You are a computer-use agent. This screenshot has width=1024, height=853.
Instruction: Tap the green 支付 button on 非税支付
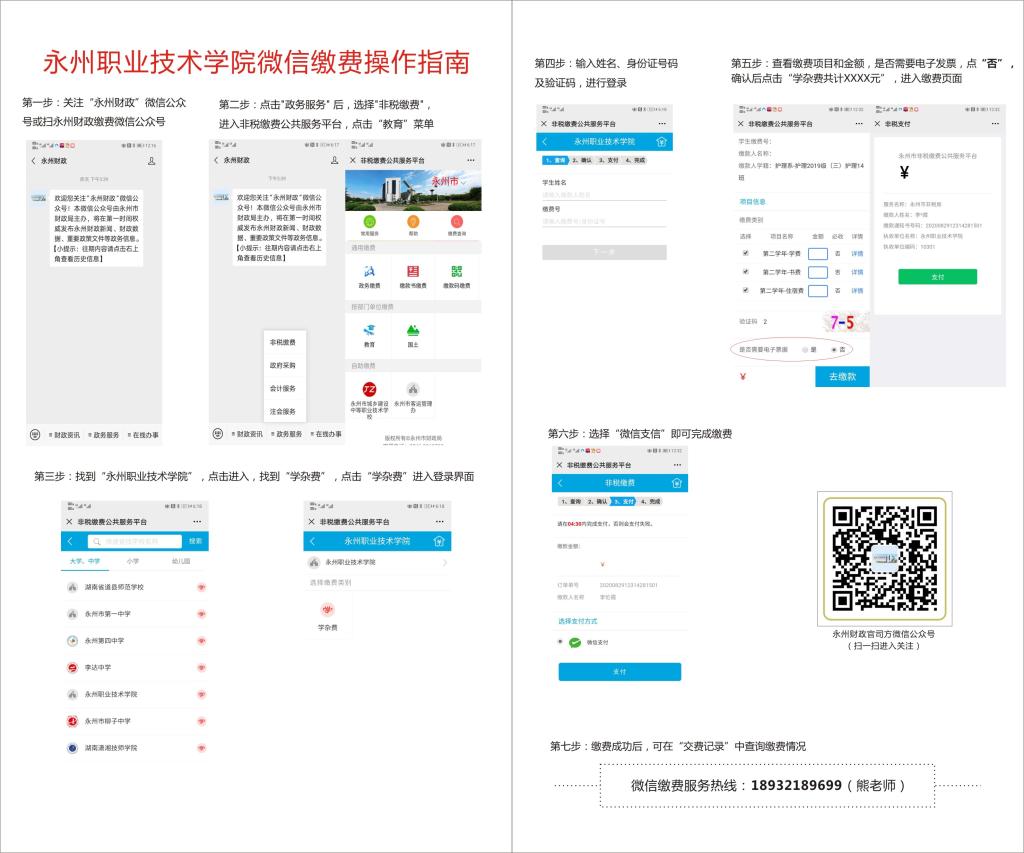click(937, 277)
